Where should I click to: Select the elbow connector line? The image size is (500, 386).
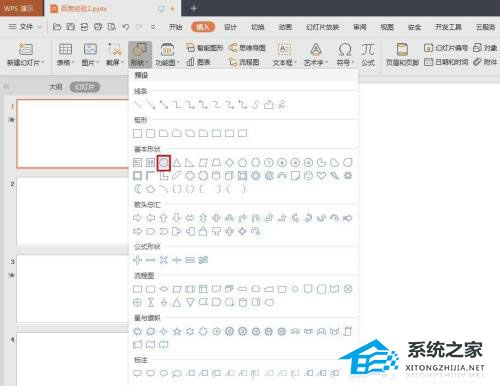177,105
